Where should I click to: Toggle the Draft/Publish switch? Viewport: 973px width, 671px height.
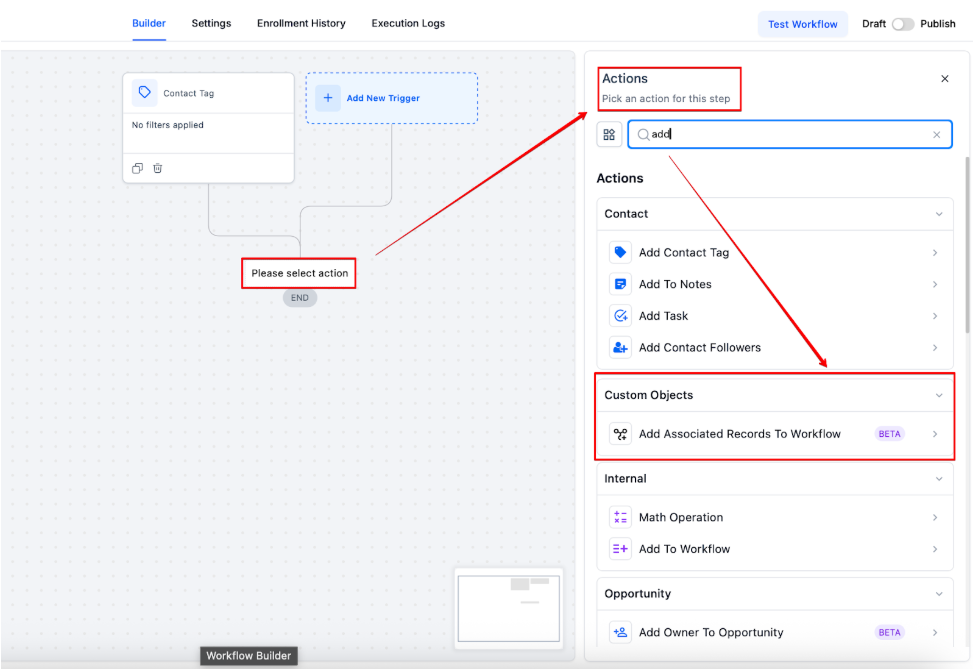coord(903,24)
